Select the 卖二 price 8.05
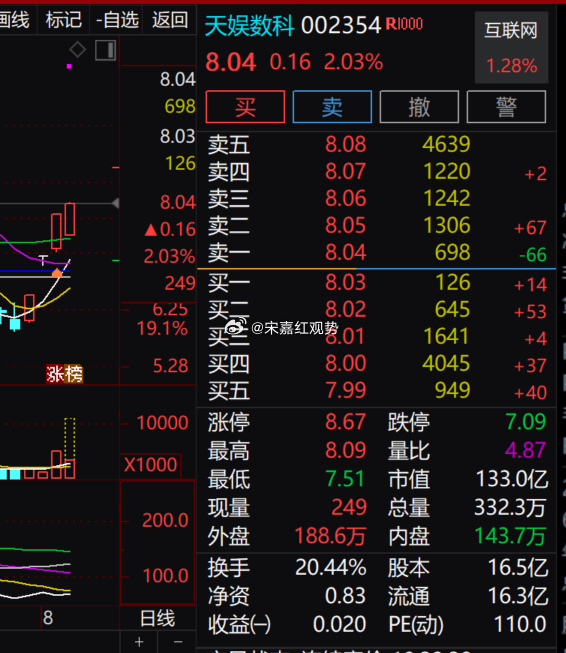566x653 pixels. pos(345,225)
